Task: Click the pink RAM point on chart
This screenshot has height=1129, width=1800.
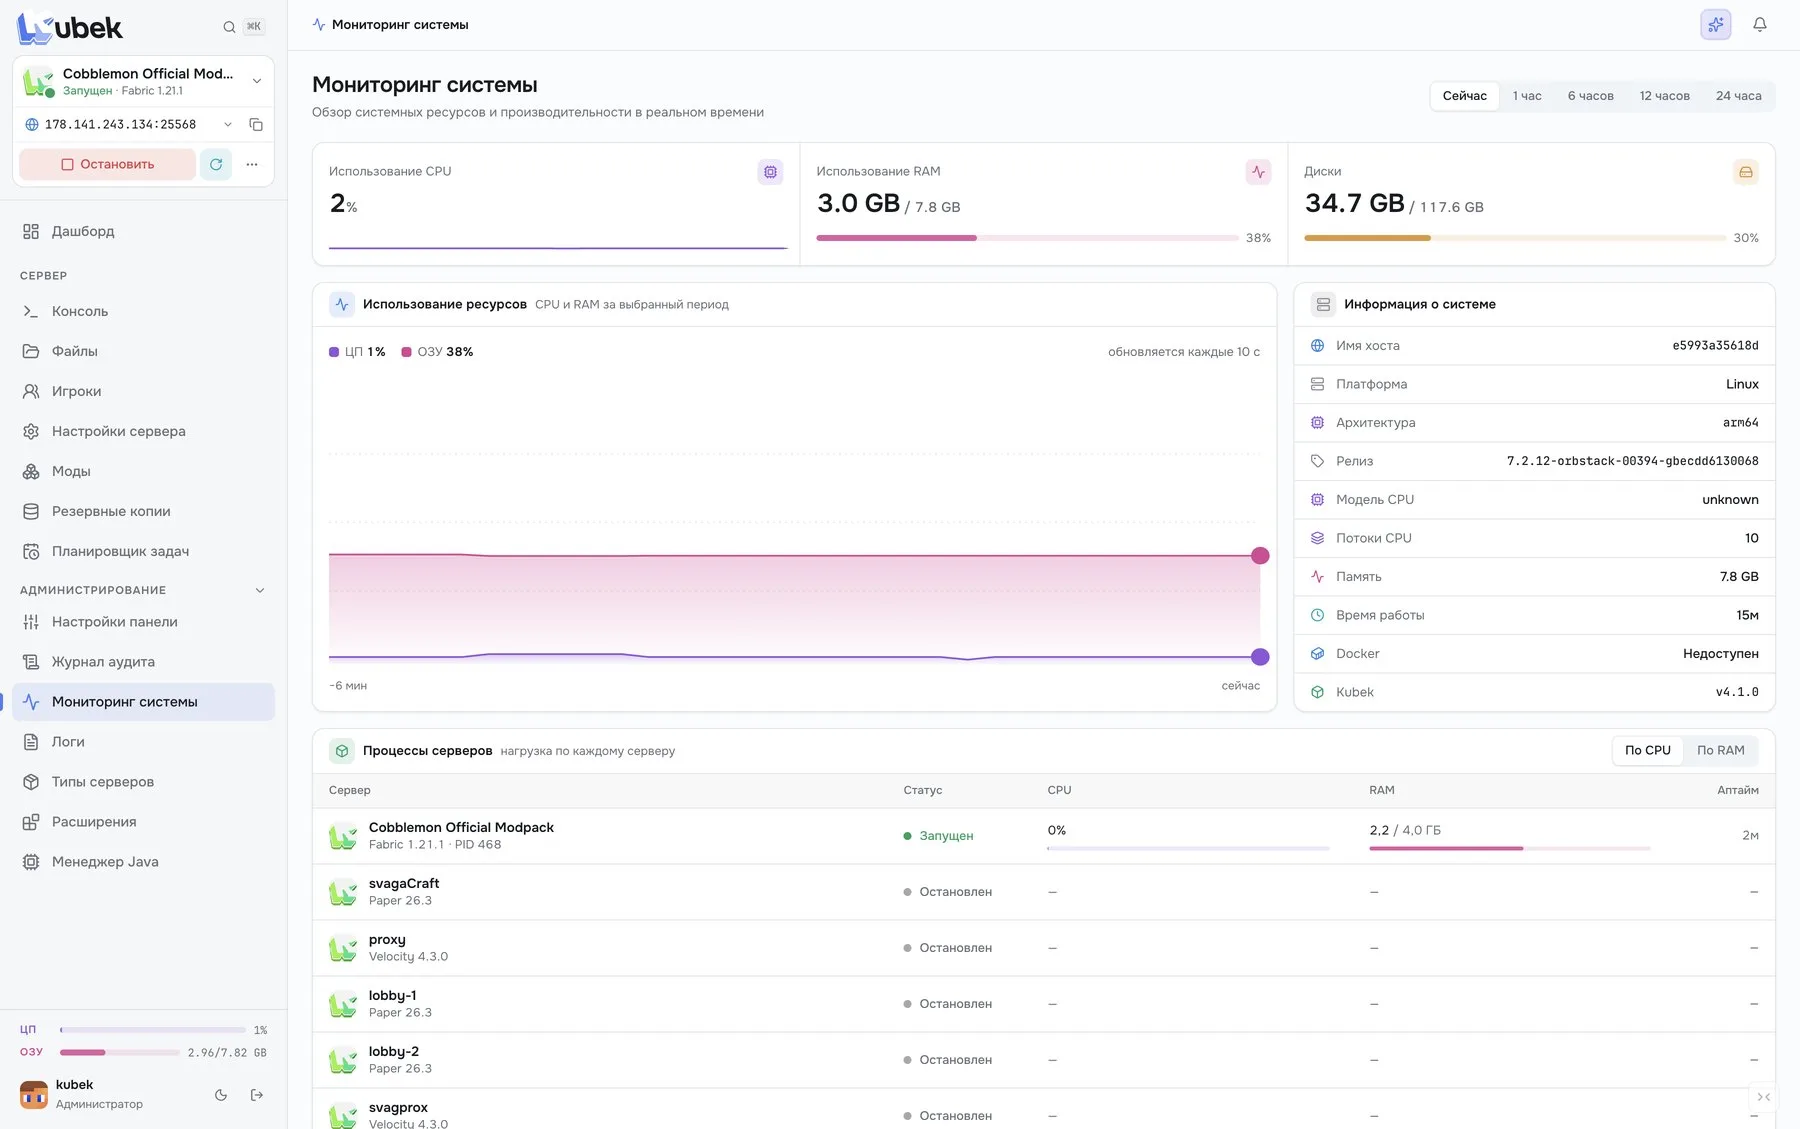Action: (1260, 556)
